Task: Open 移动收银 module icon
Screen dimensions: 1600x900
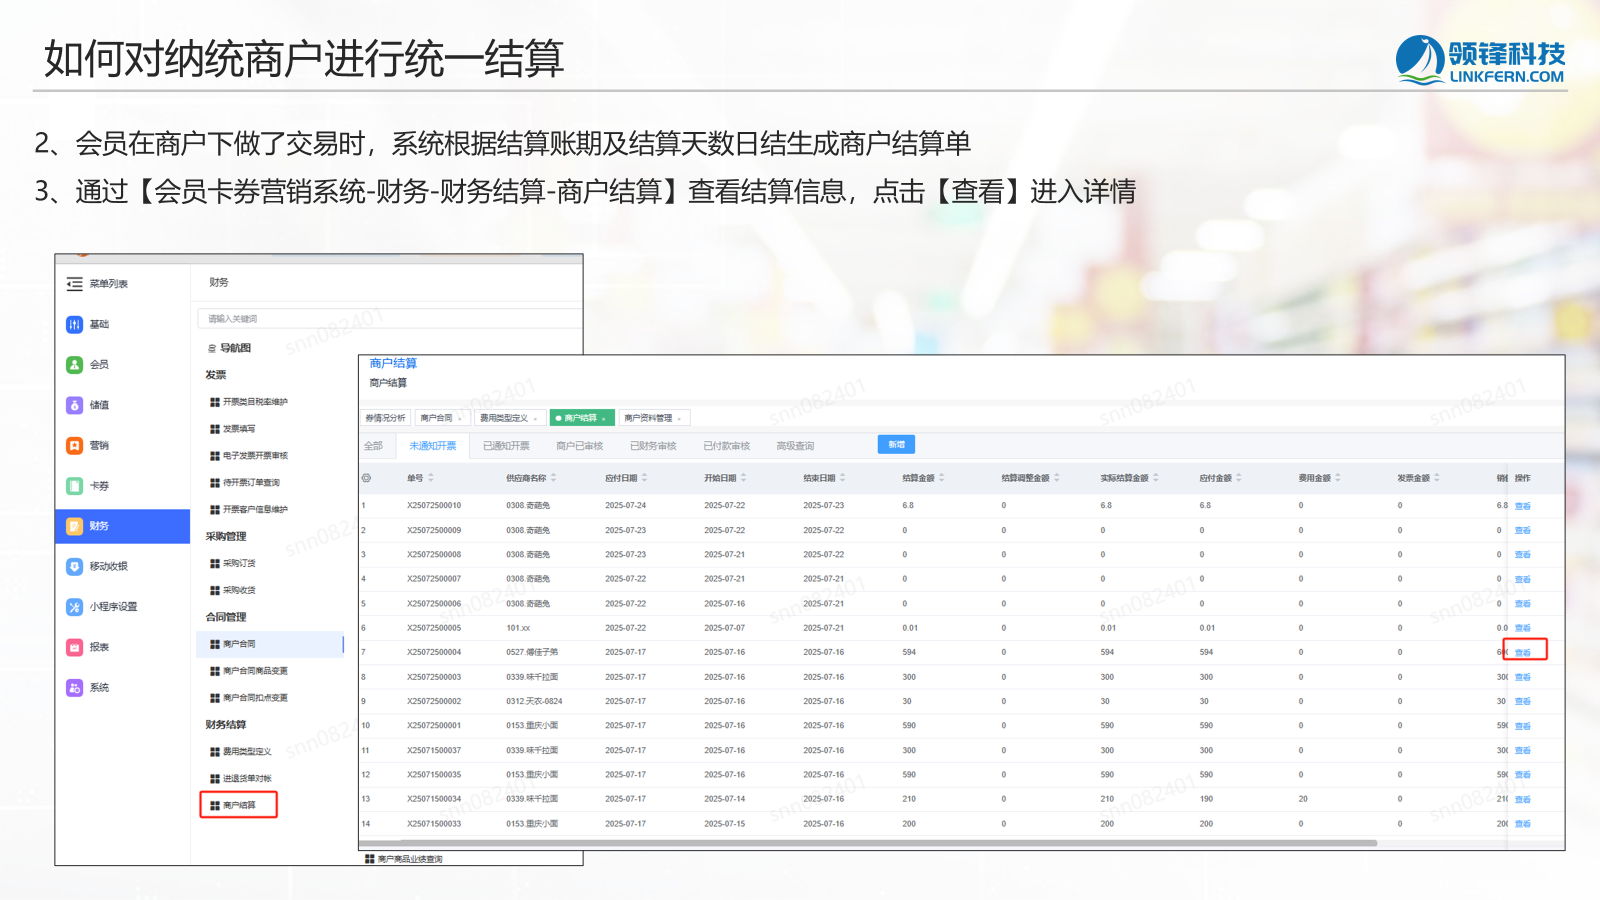Action: coord(75,567)
